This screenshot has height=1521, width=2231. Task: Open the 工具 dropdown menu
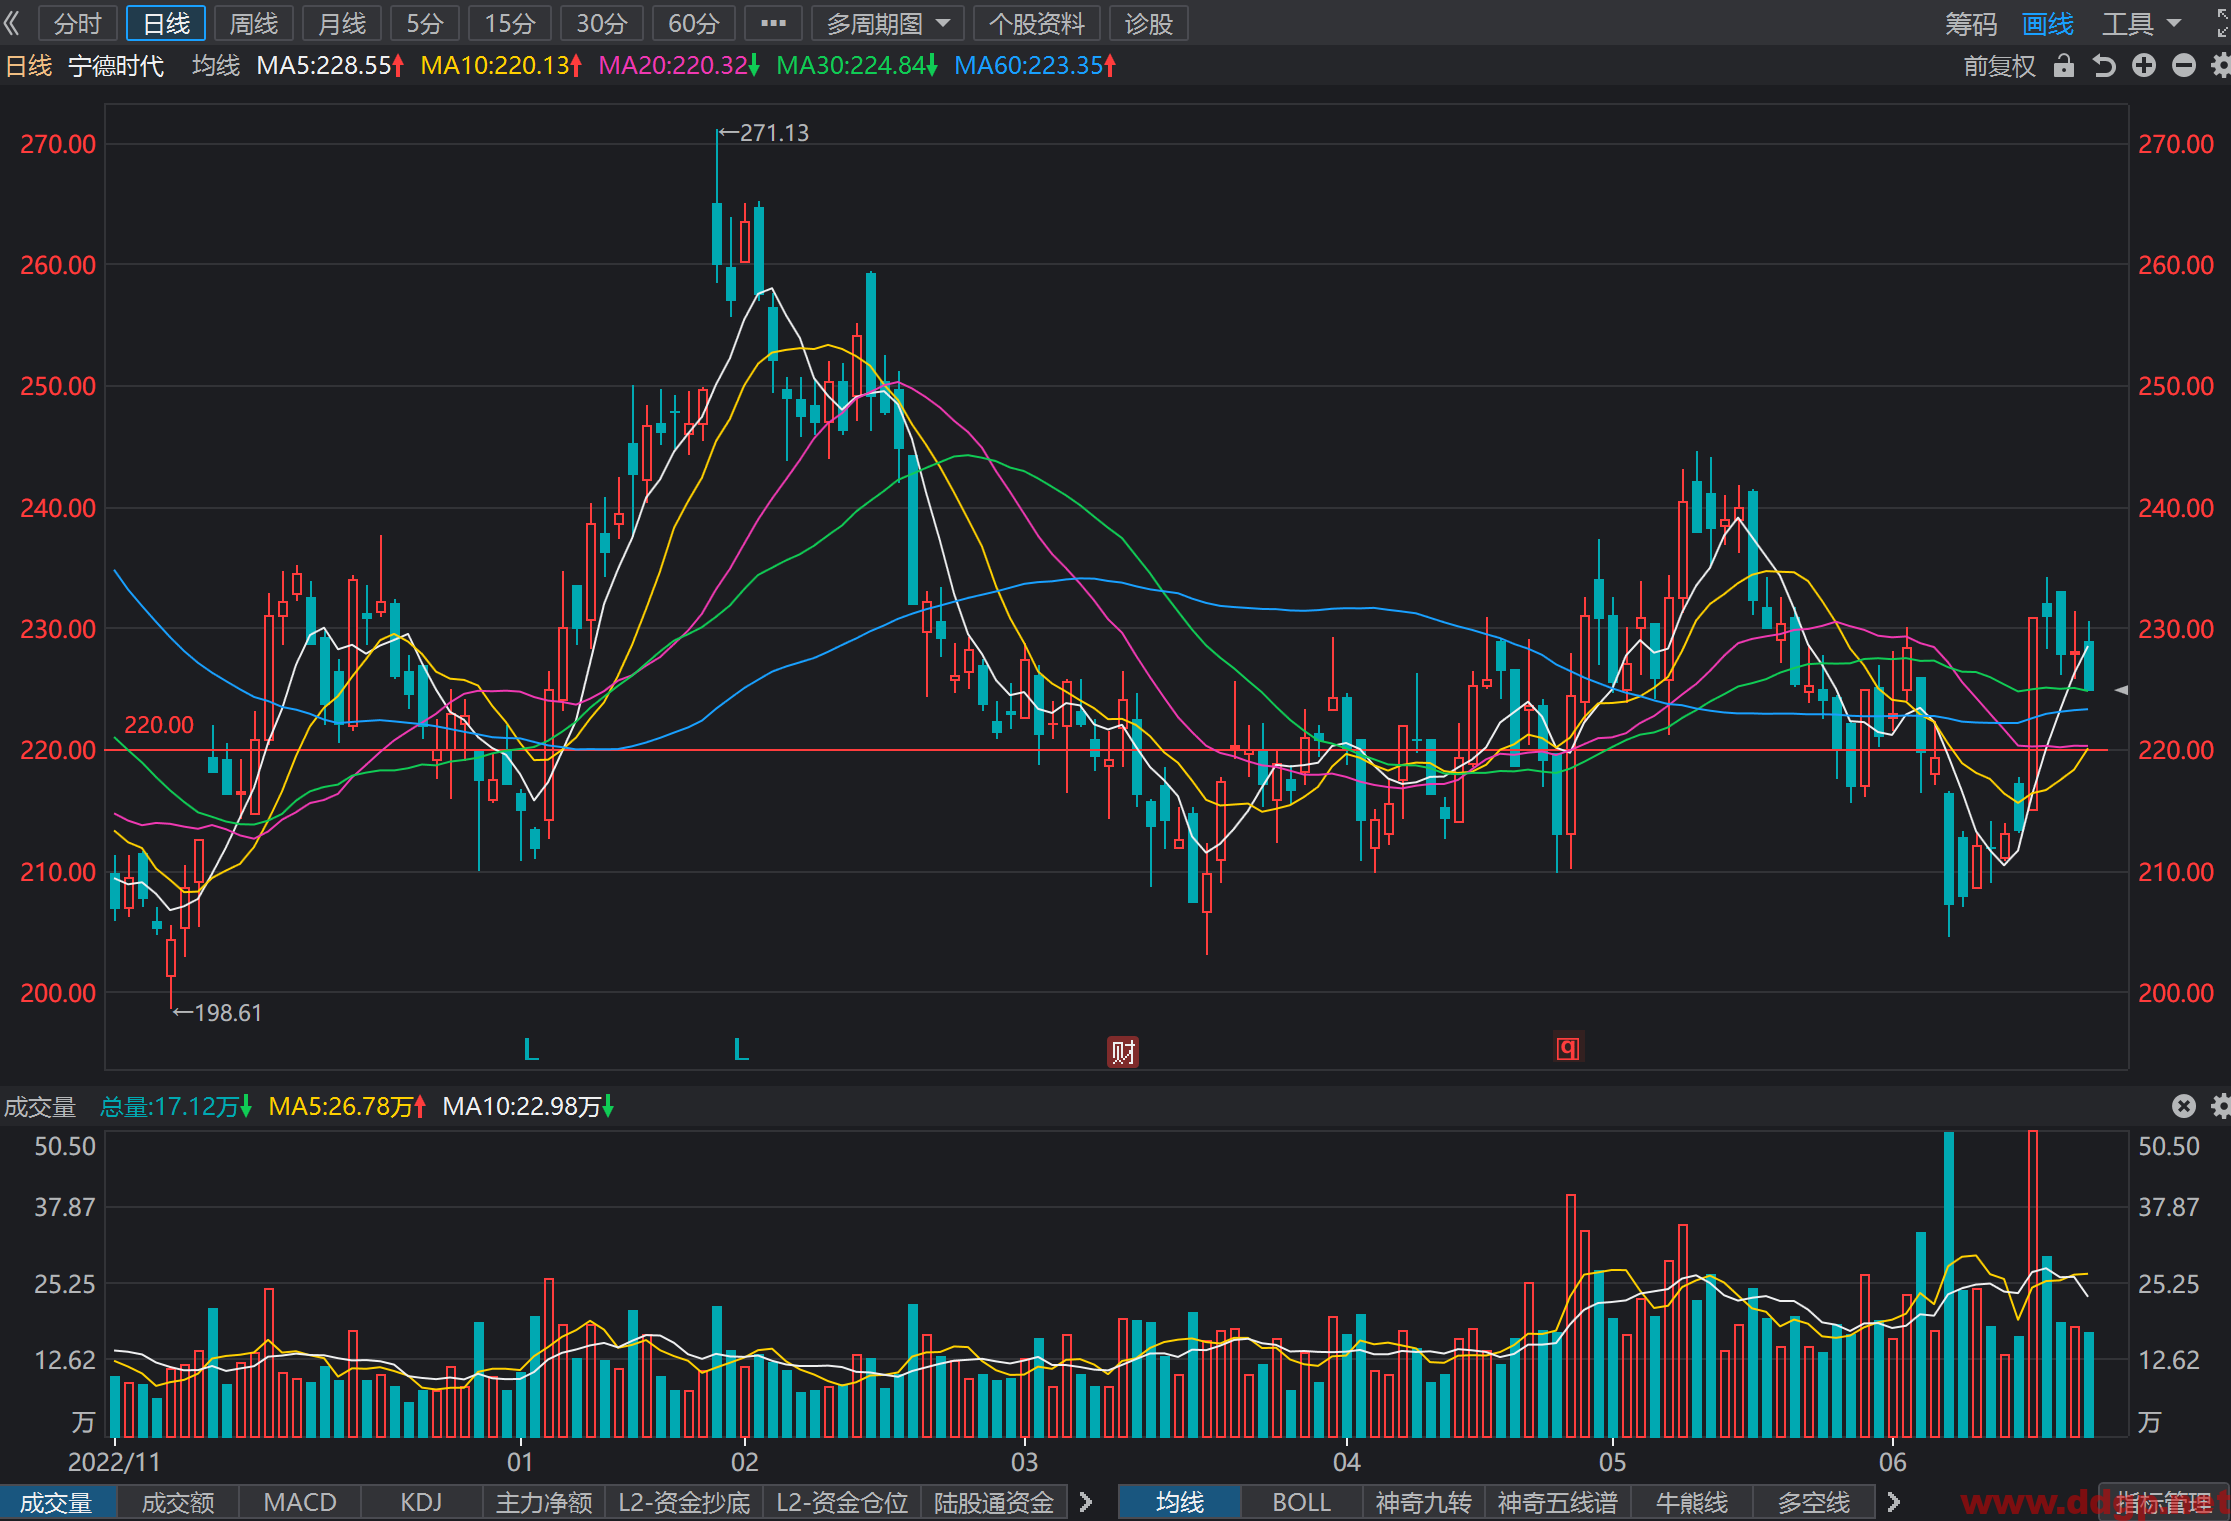pyautogui.click(x=2141, y=23)
